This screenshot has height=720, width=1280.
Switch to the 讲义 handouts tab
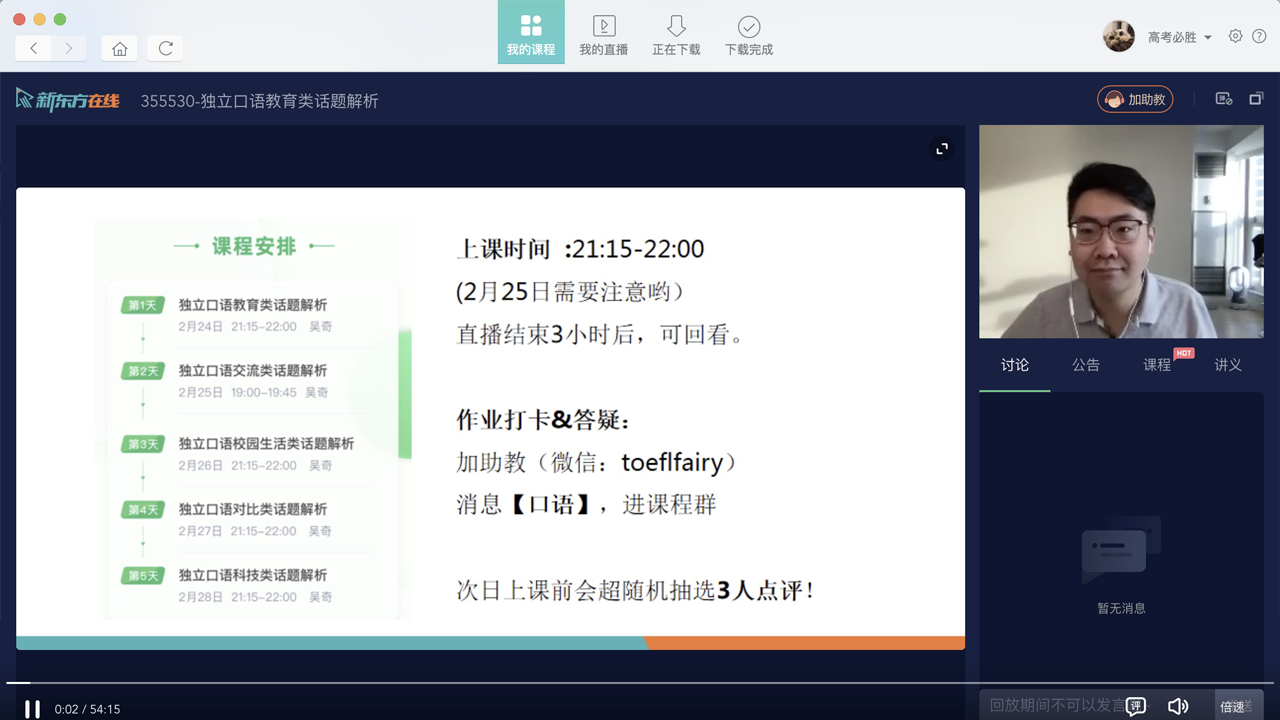(1227, 365)
